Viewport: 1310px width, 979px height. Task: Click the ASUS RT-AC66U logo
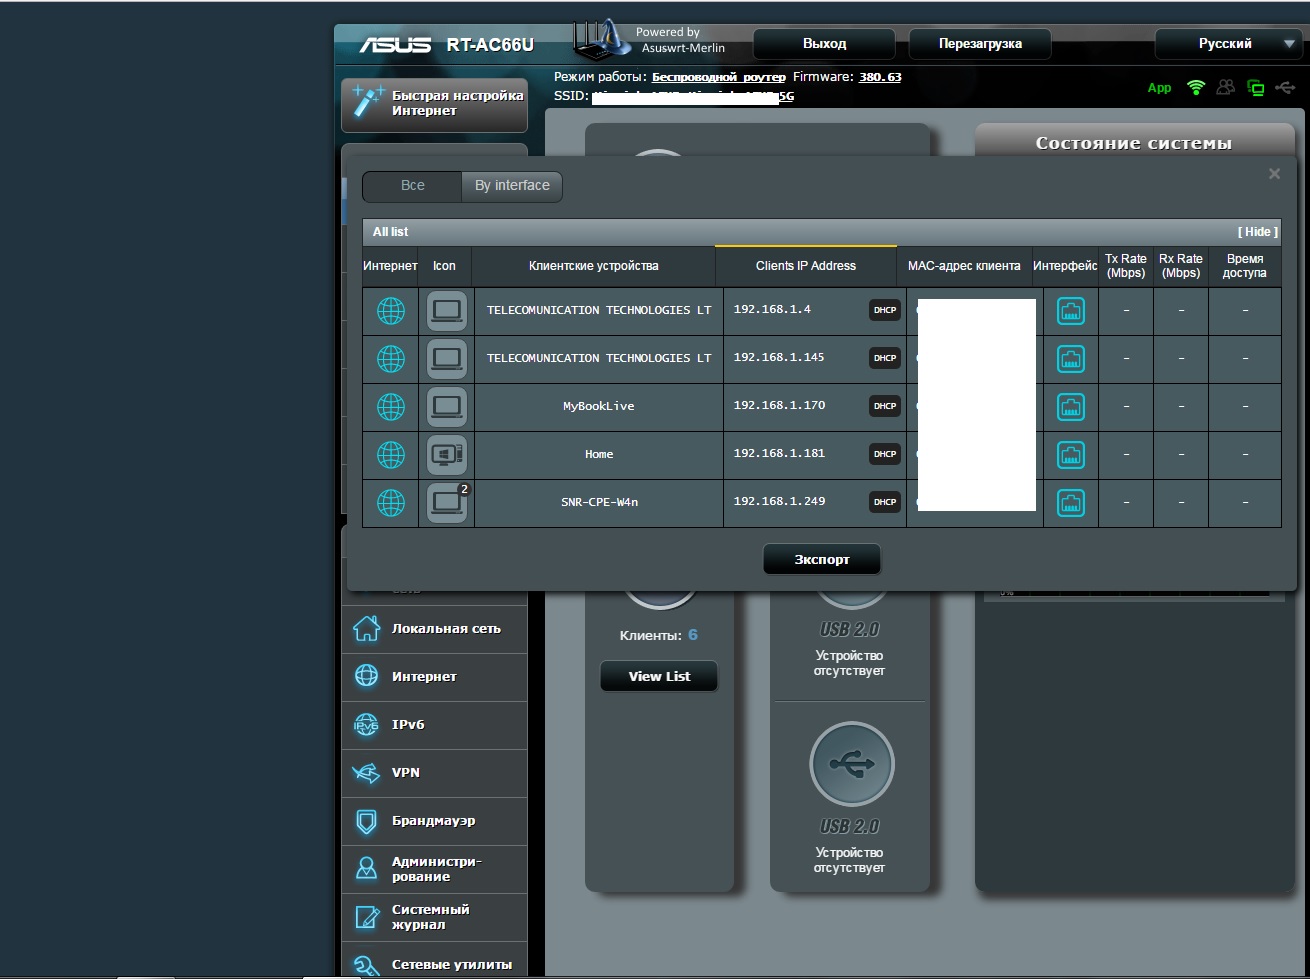[447, 46]
